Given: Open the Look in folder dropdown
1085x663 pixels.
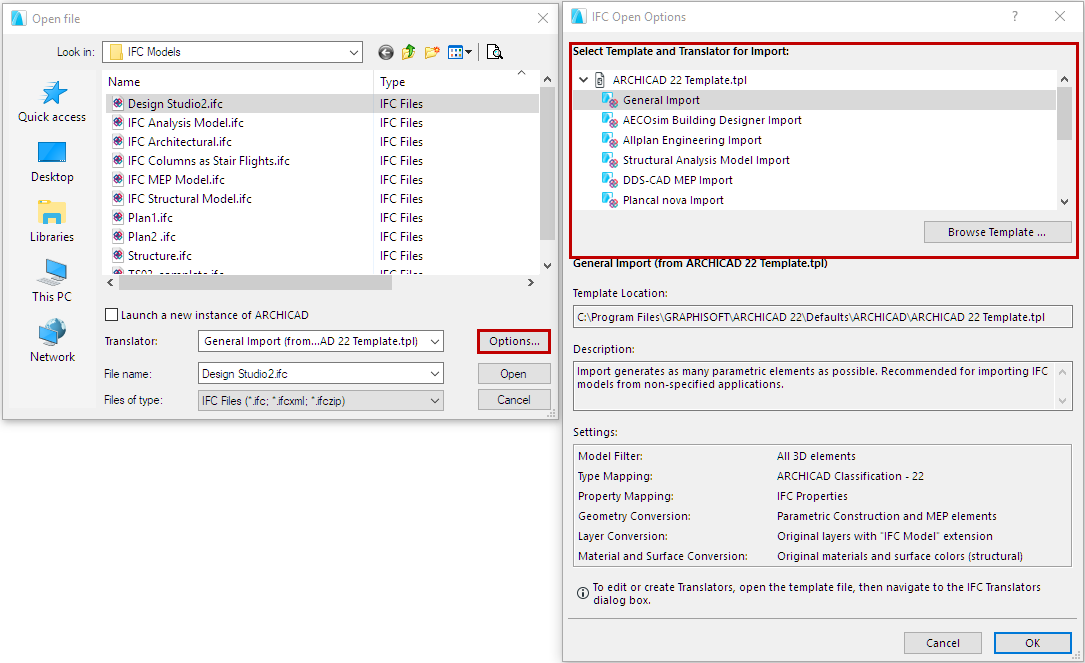Looking at the screenshot, I should [354, 52].
